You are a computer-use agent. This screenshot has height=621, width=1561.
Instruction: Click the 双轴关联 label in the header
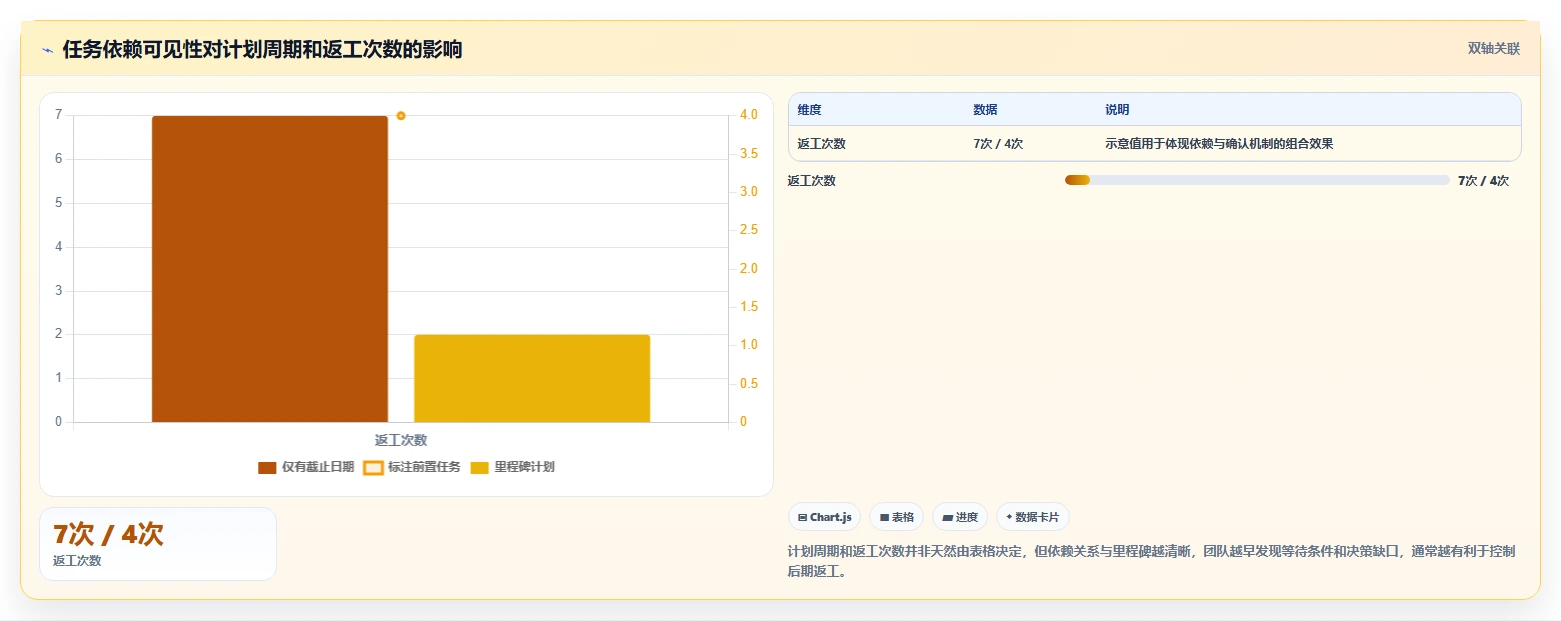pos(1493,49)
